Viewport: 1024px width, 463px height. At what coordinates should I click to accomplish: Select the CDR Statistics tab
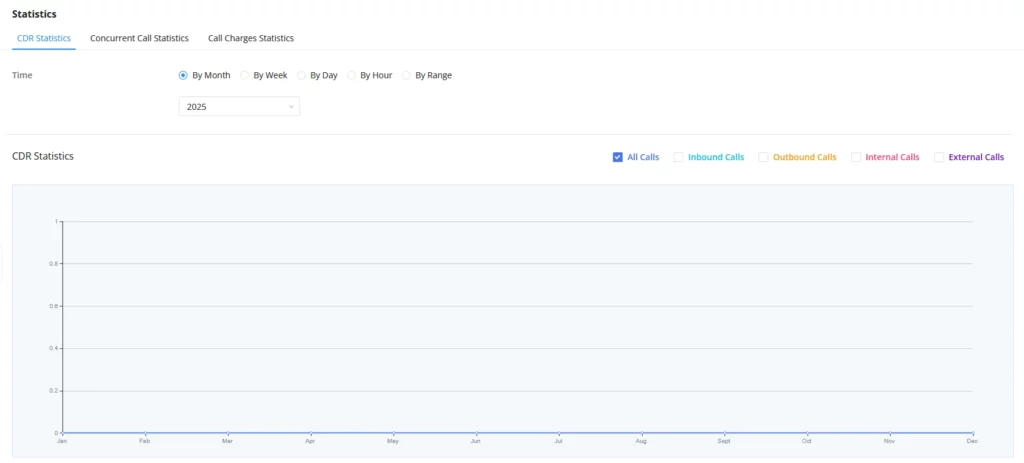point(44,38)
